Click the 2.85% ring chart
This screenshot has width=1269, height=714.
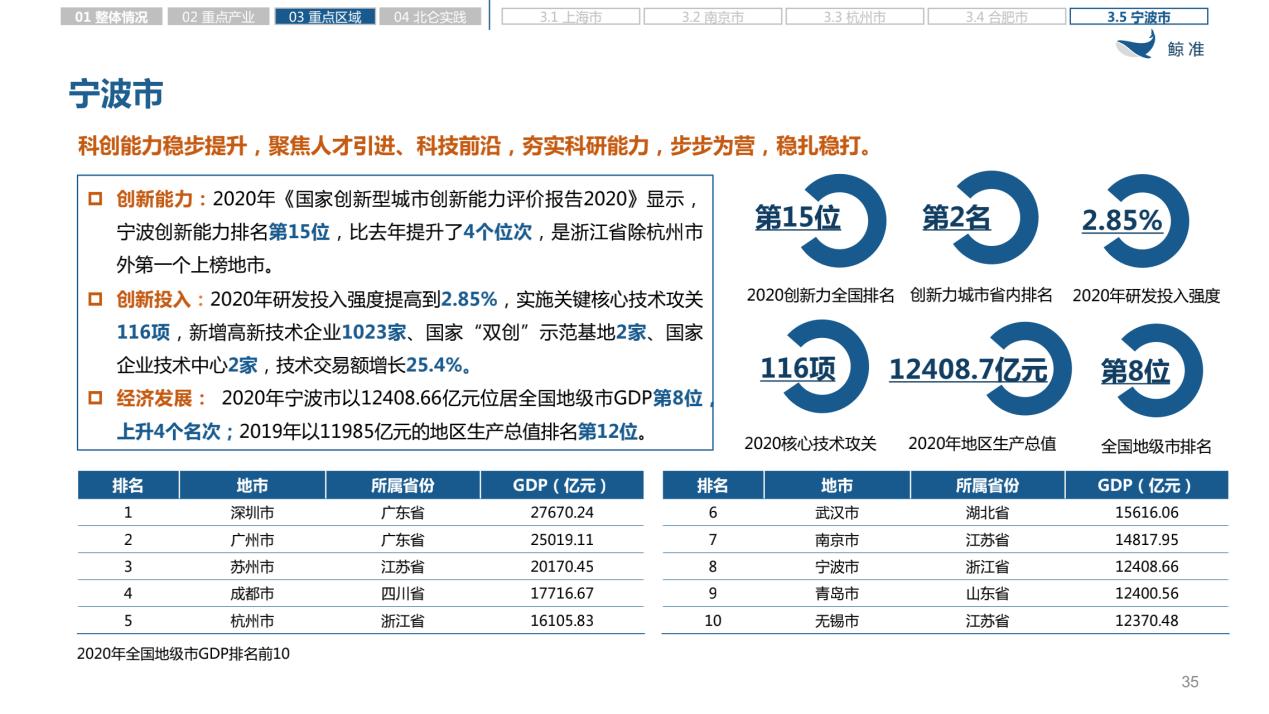[1136, 220]
